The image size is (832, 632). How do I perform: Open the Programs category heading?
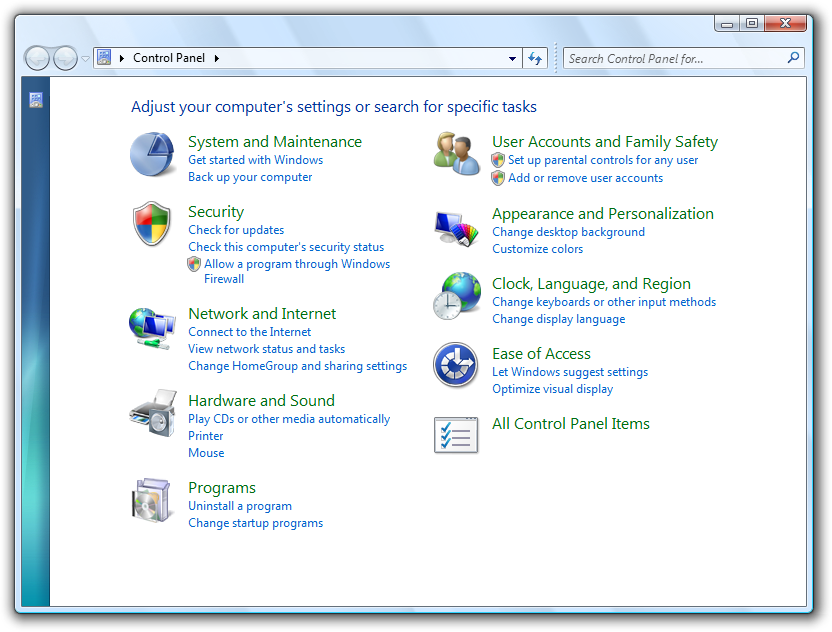pos(222,488)
